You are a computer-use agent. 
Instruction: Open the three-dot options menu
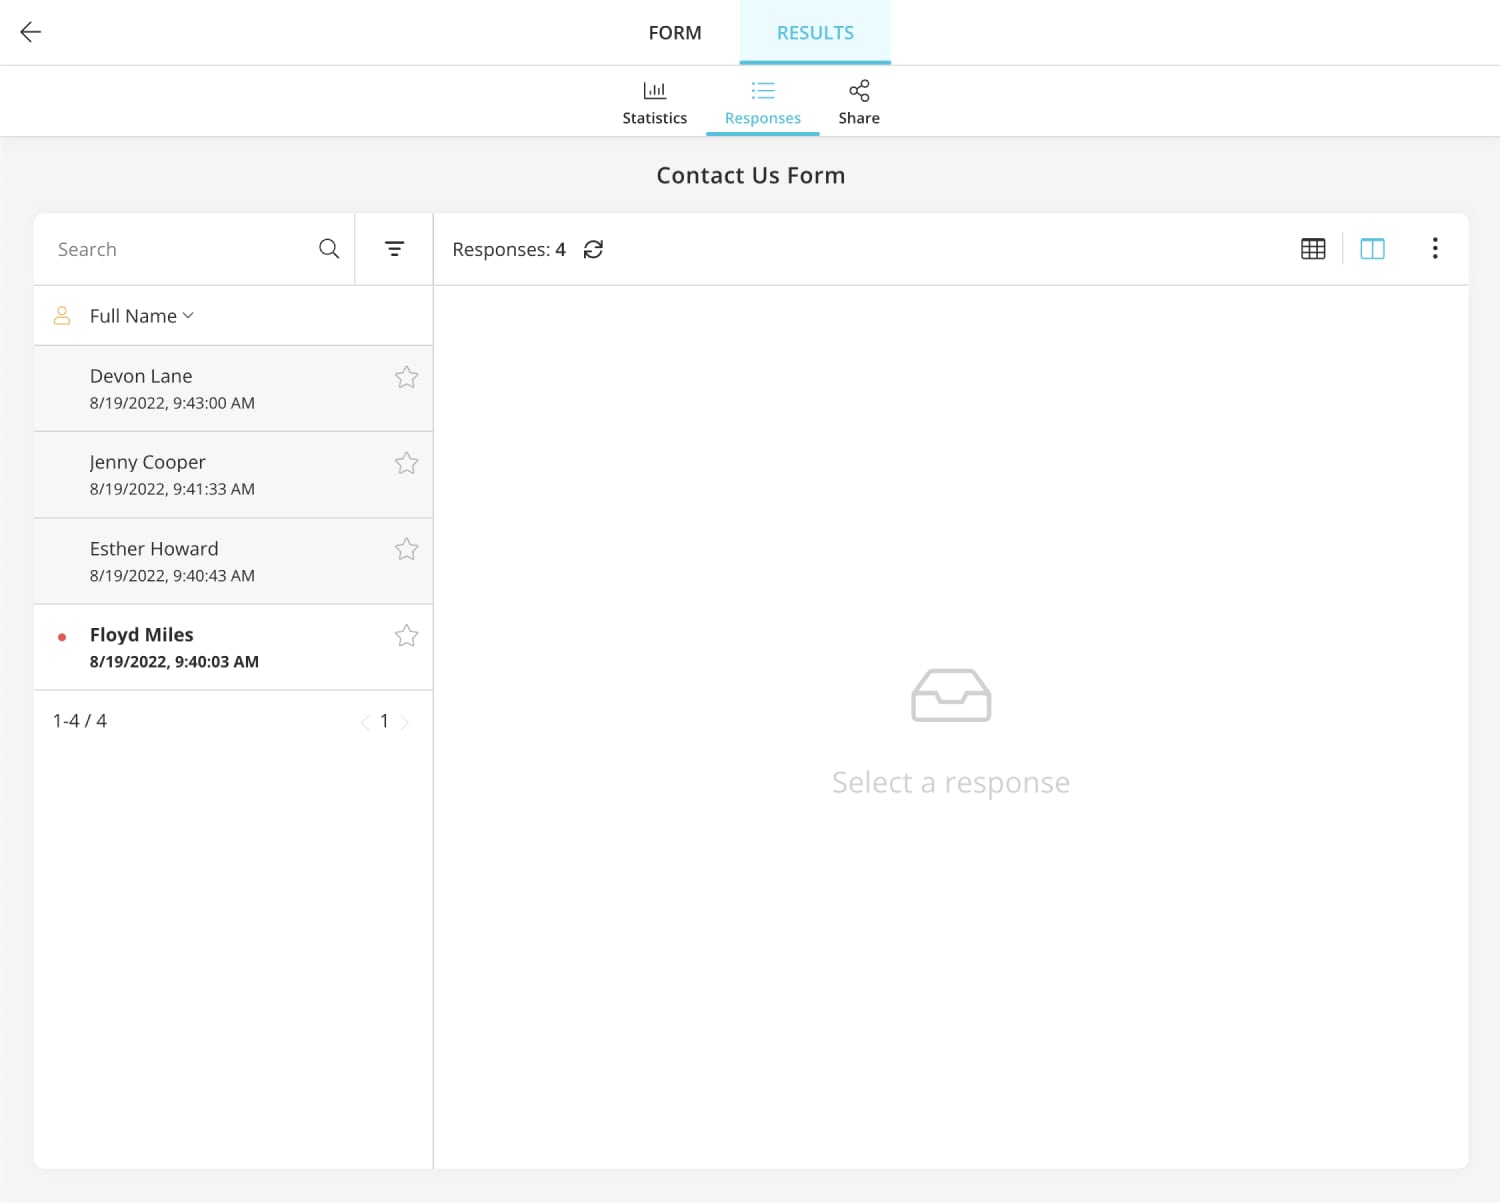click(x=1435, y=248)
